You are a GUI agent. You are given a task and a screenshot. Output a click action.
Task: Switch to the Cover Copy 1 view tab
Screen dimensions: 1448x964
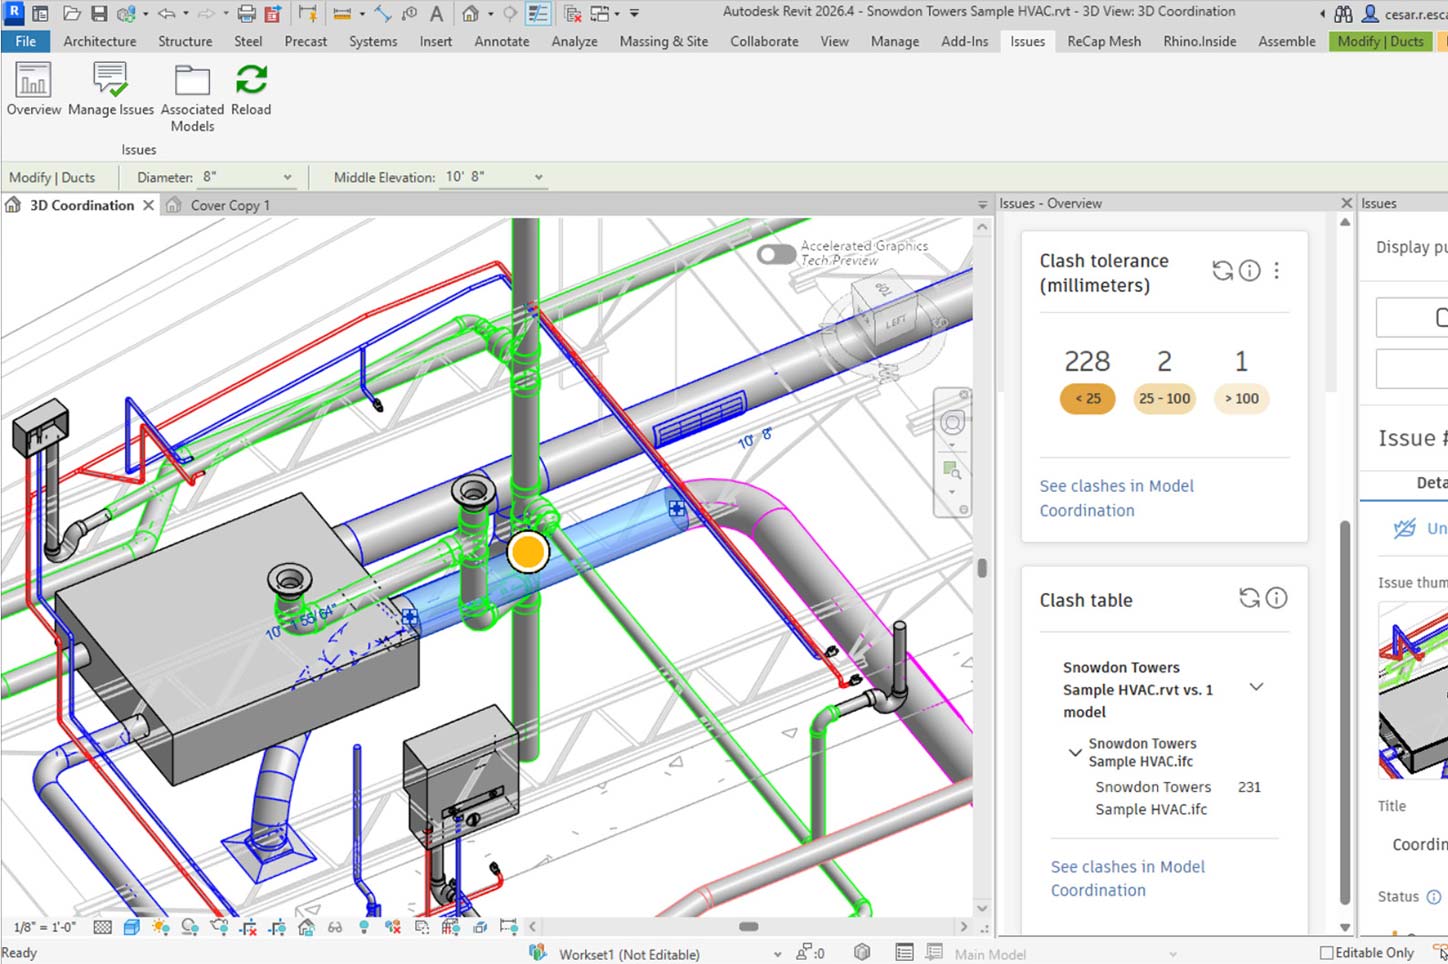tap(230, 205)
